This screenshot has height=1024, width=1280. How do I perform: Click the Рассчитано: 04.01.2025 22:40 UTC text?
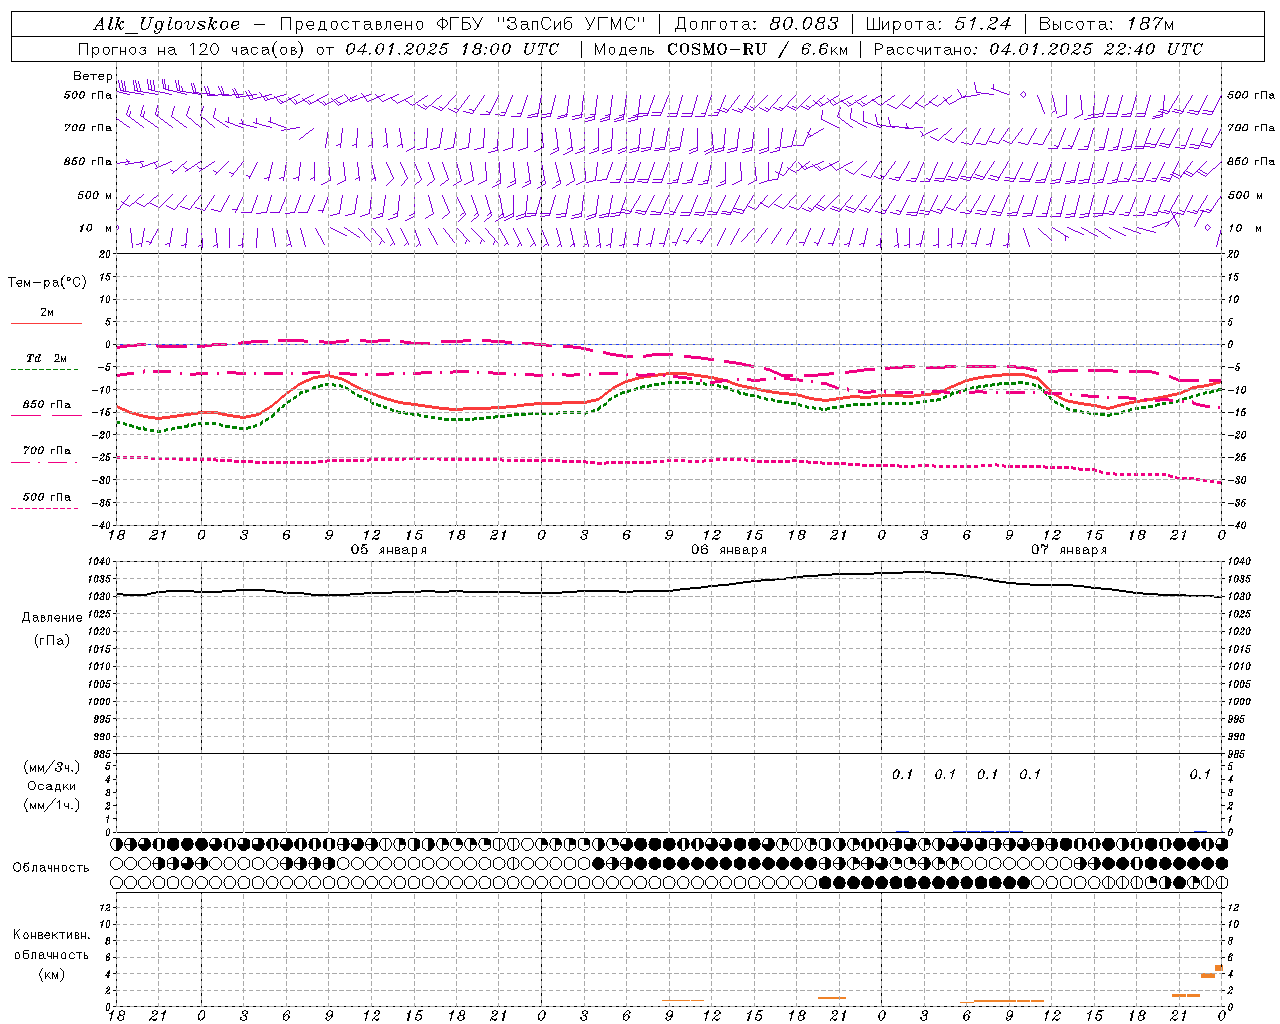point(1038,49)
